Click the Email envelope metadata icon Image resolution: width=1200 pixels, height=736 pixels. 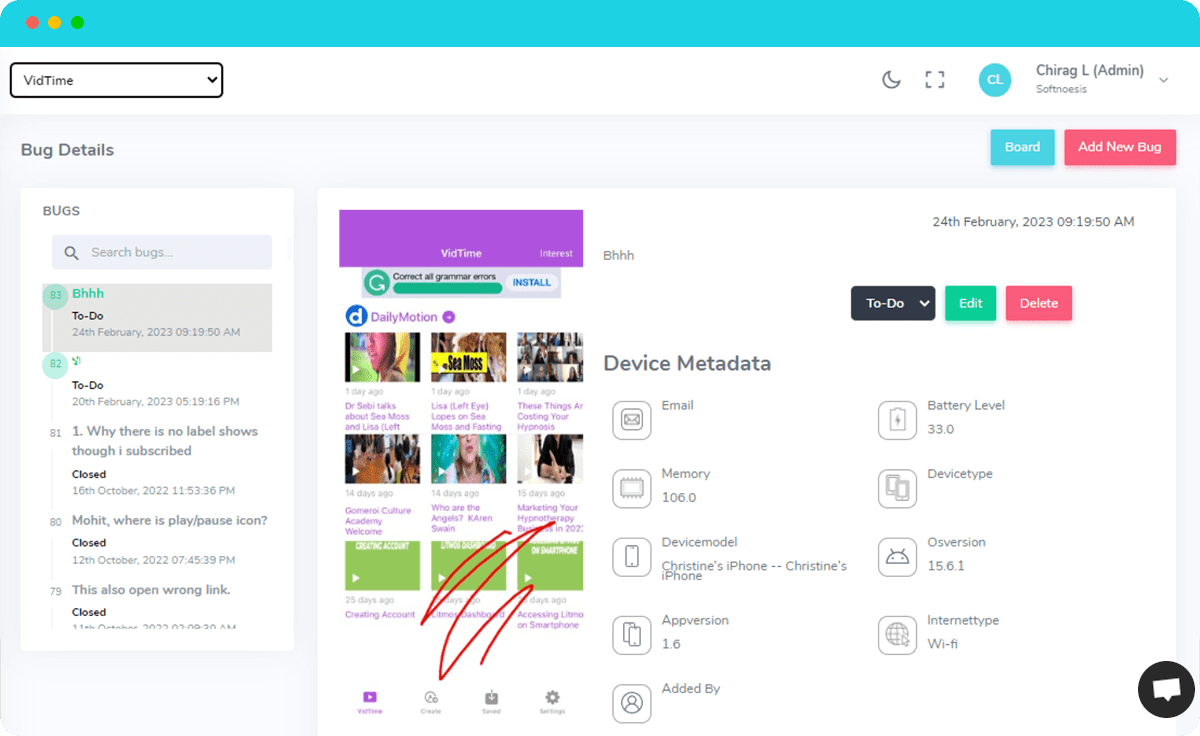click(x=632, y=420)
